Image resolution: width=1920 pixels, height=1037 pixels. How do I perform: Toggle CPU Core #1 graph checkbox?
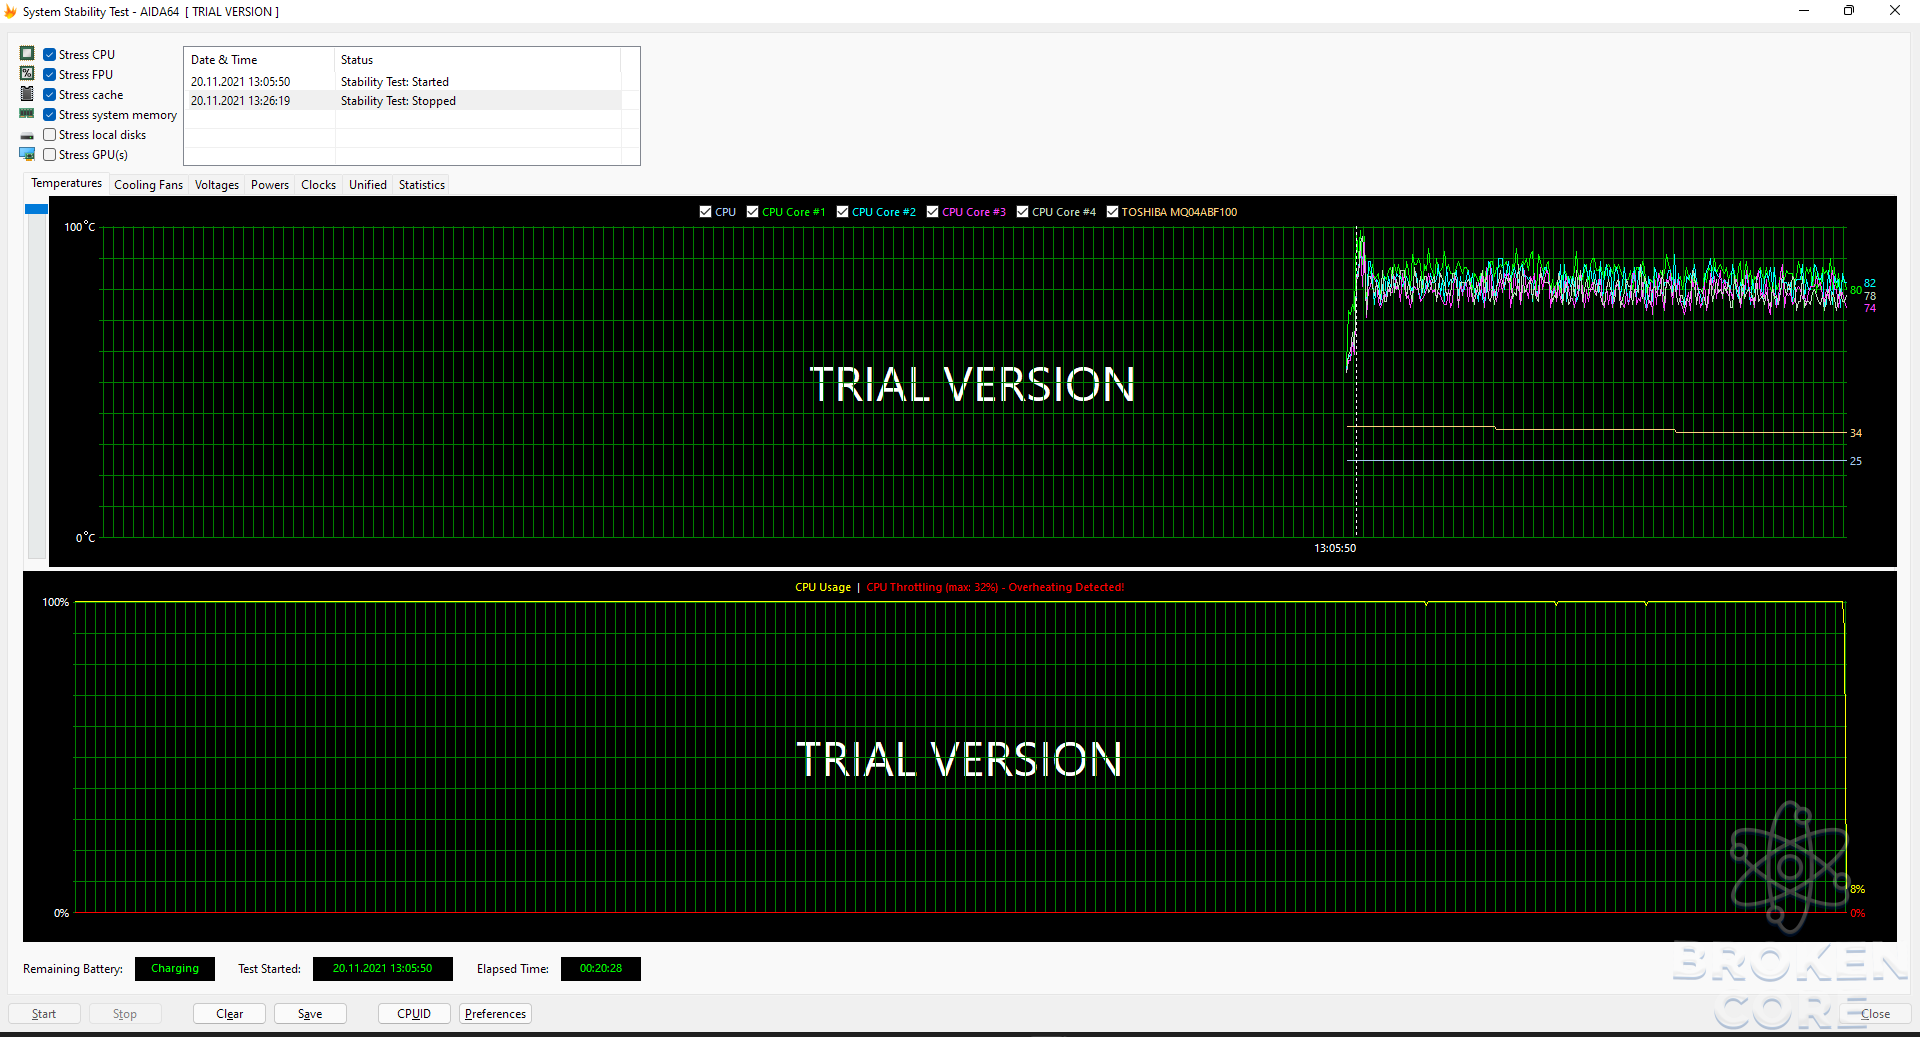click(753, 212)
